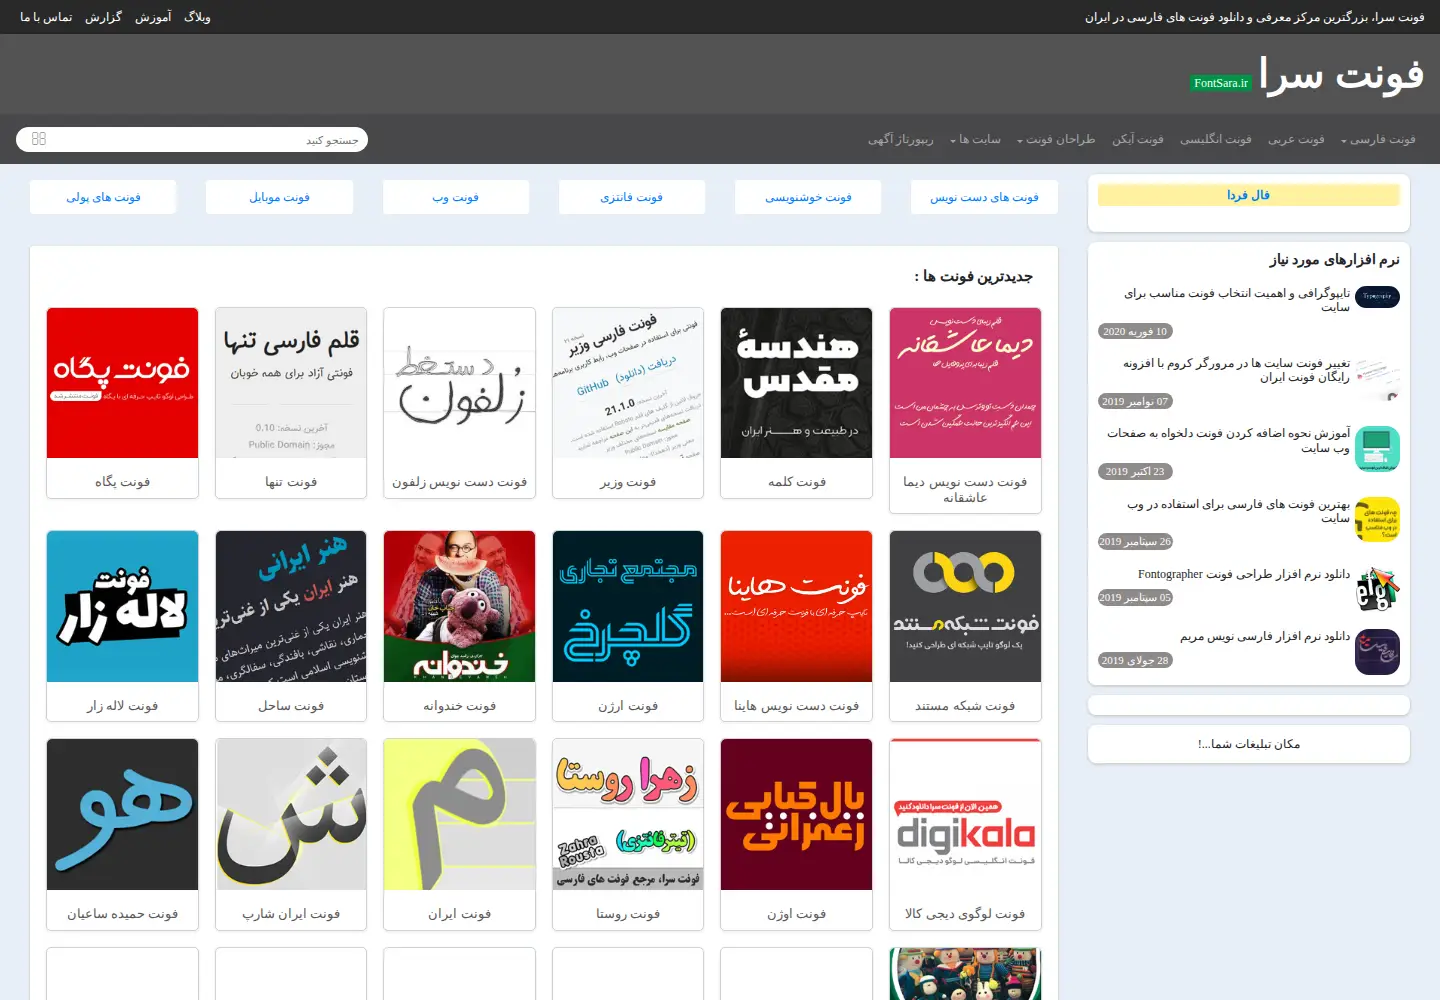
Task: Expand the فونت فارسی dropdown menu
Action: (1378, 140)
